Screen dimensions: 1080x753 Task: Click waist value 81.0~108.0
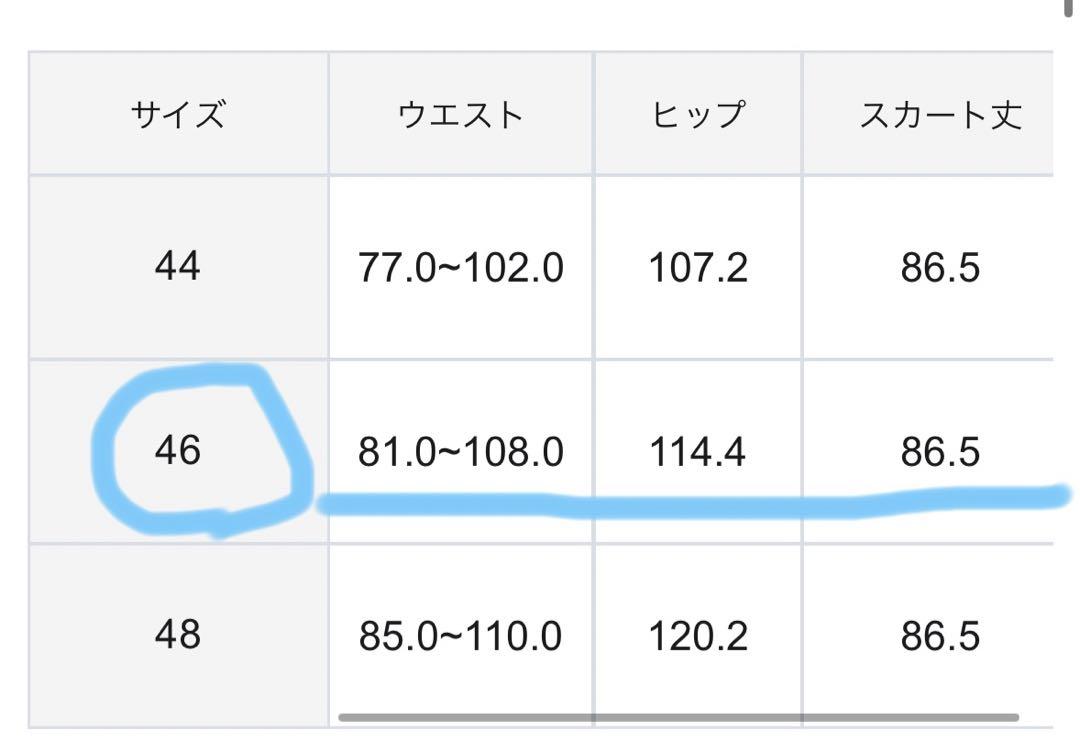461,451
